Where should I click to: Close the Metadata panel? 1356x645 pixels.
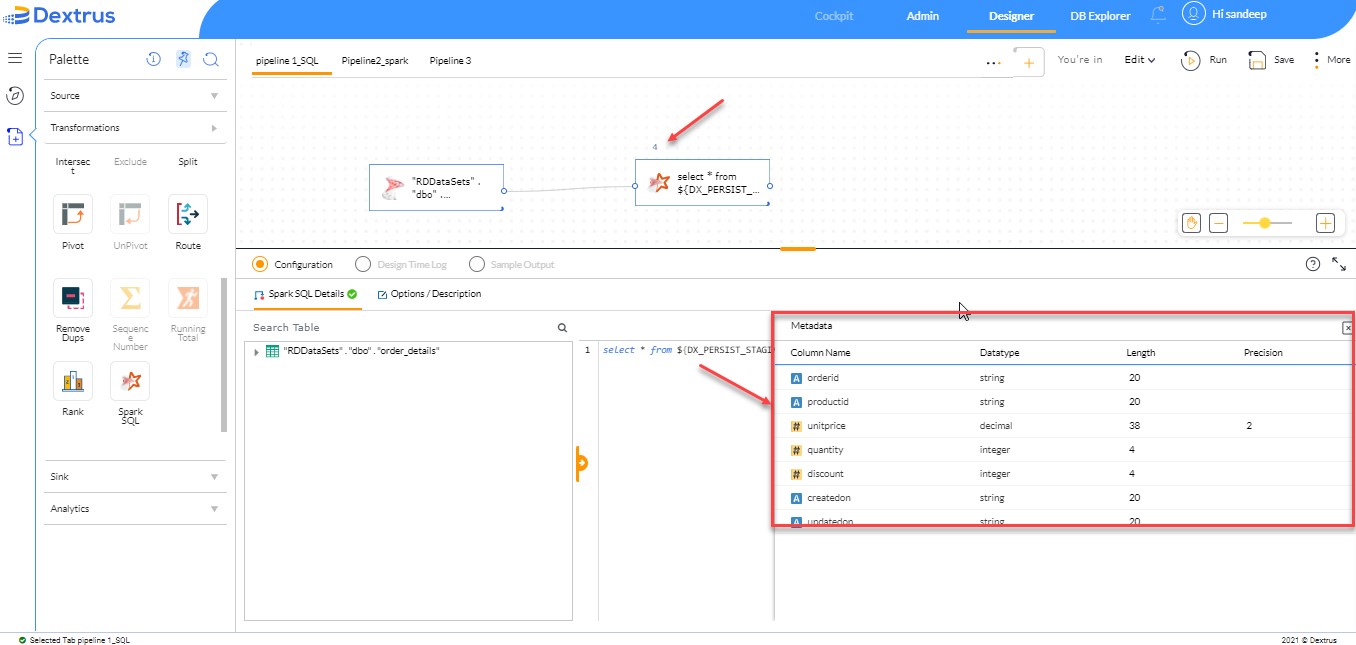tap(1347, 328)
